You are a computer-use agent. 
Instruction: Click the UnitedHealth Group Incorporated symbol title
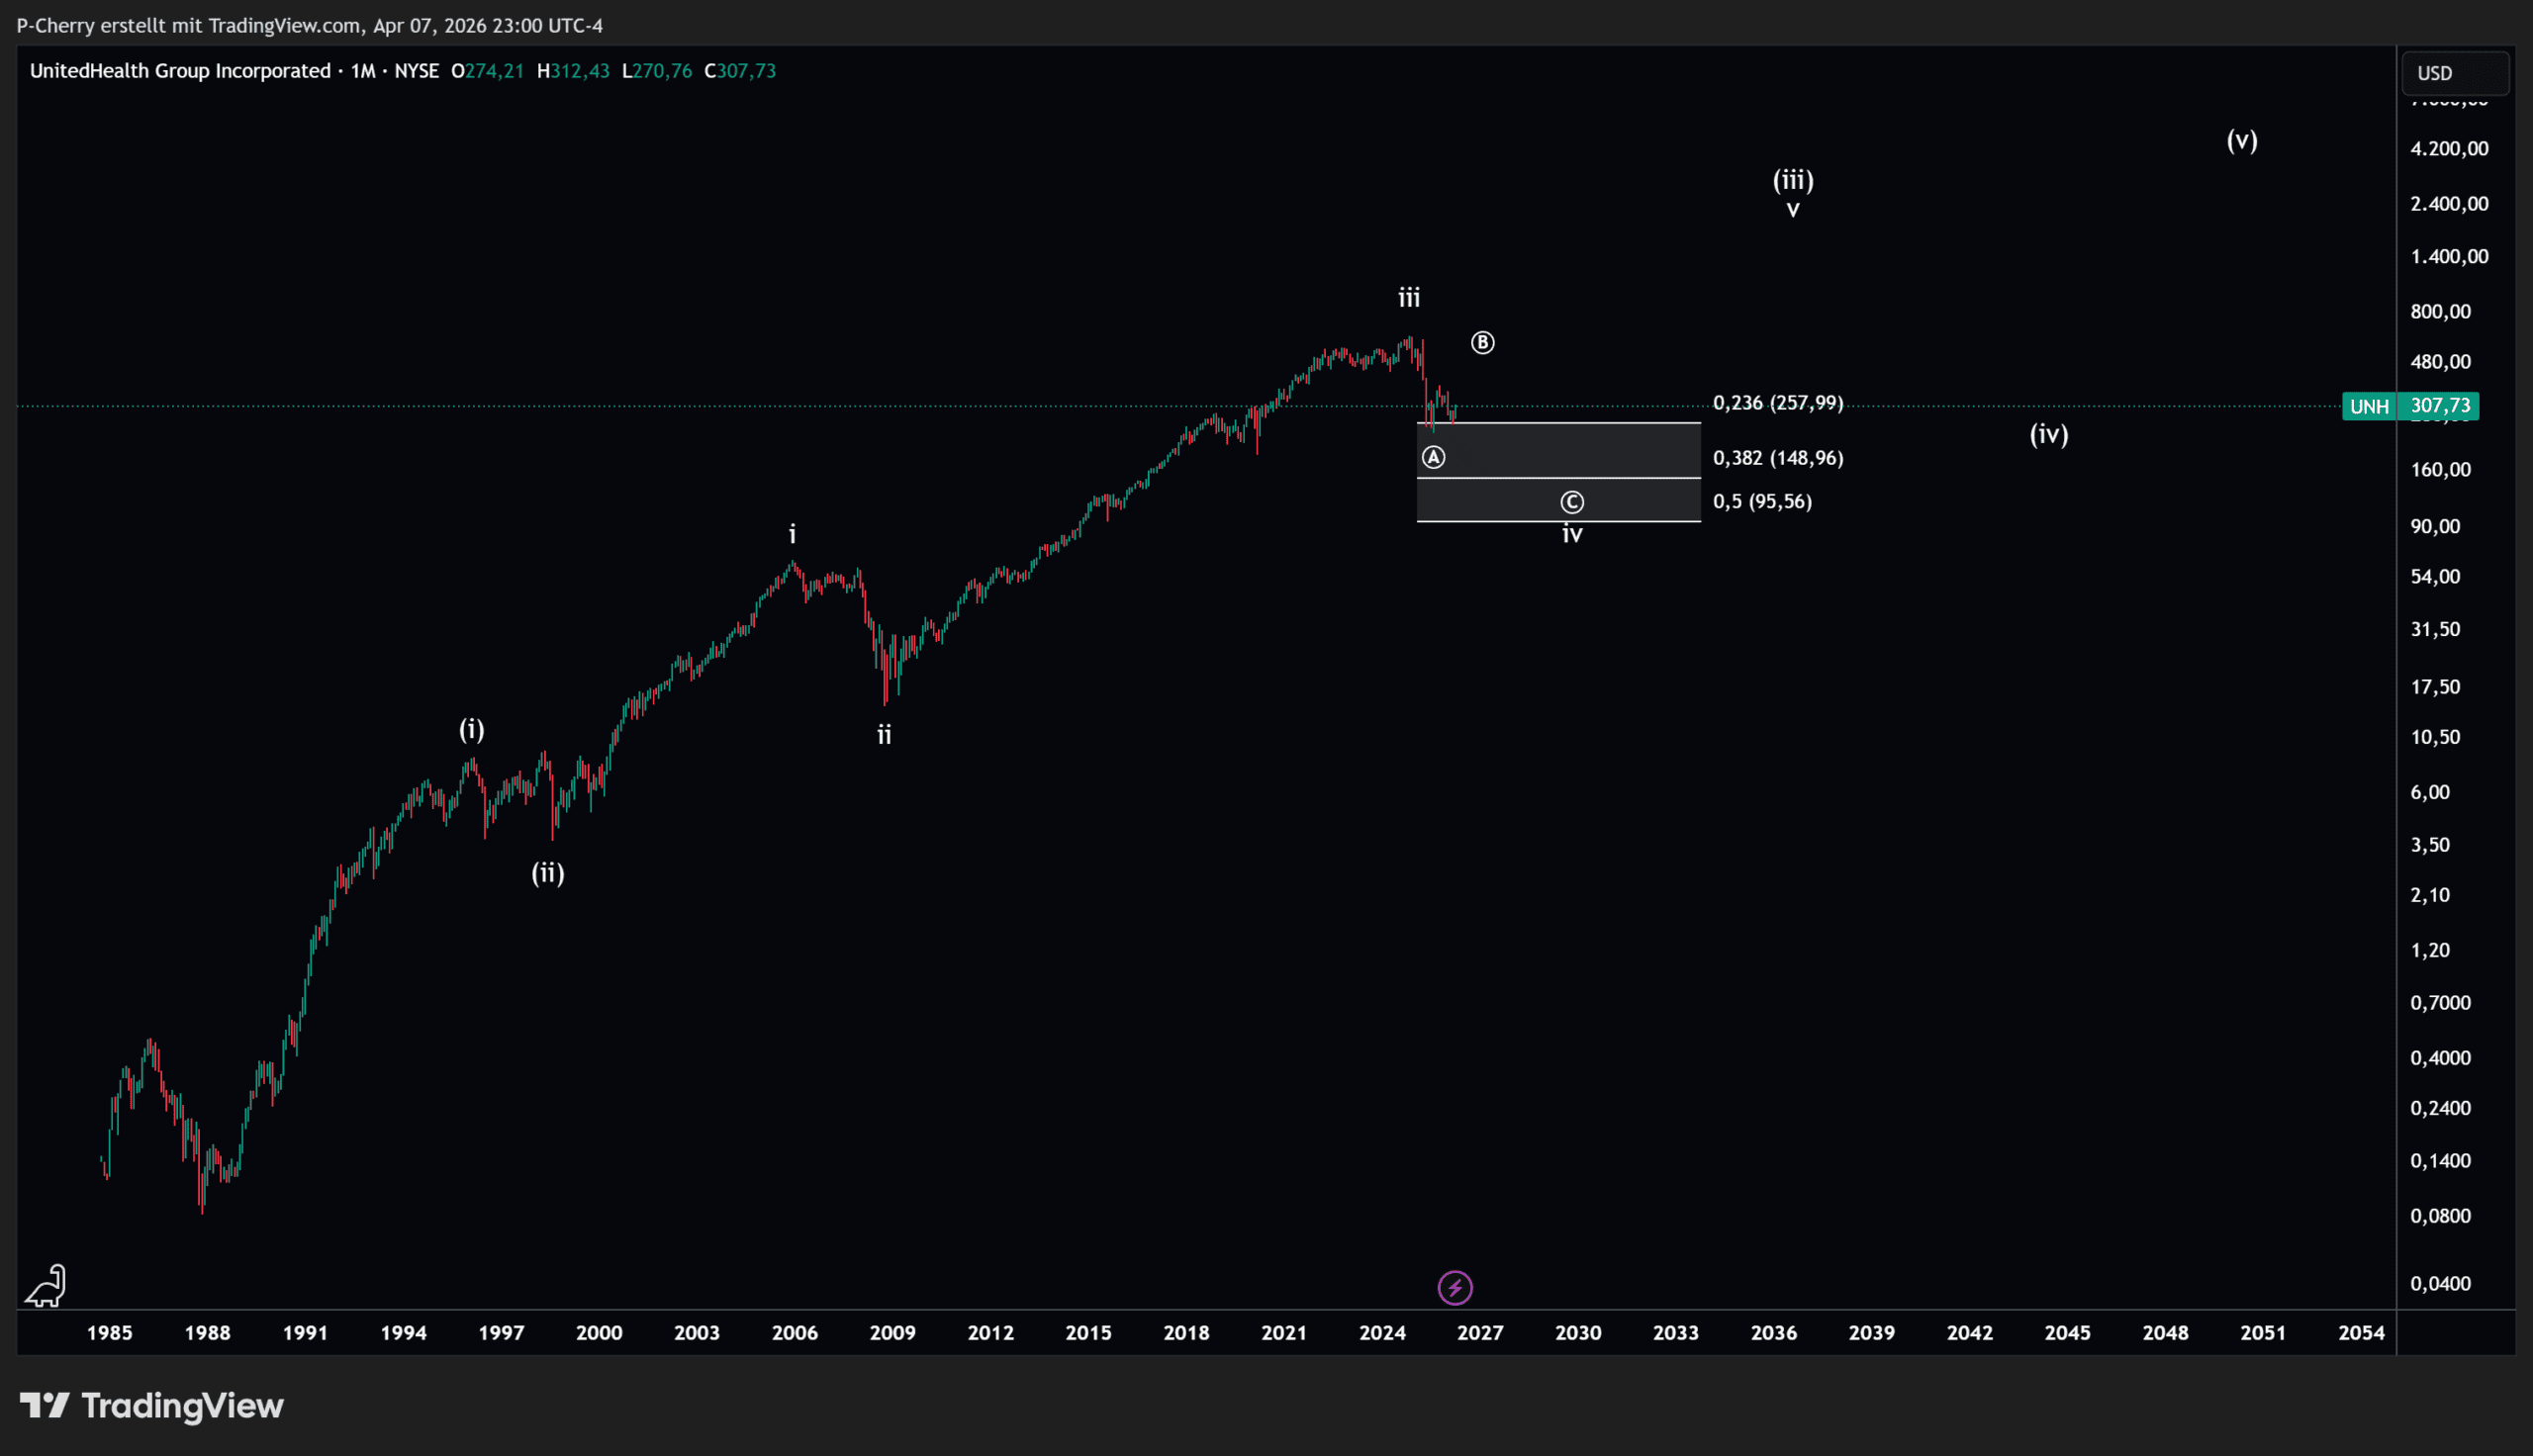[180, 71]
